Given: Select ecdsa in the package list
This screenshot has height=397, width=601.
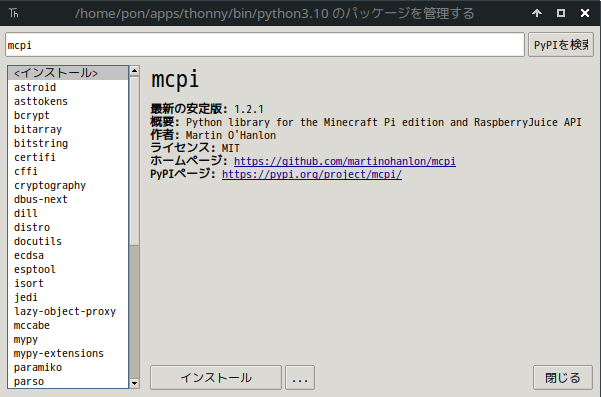Looking at the screenshot, I should 68,255.
